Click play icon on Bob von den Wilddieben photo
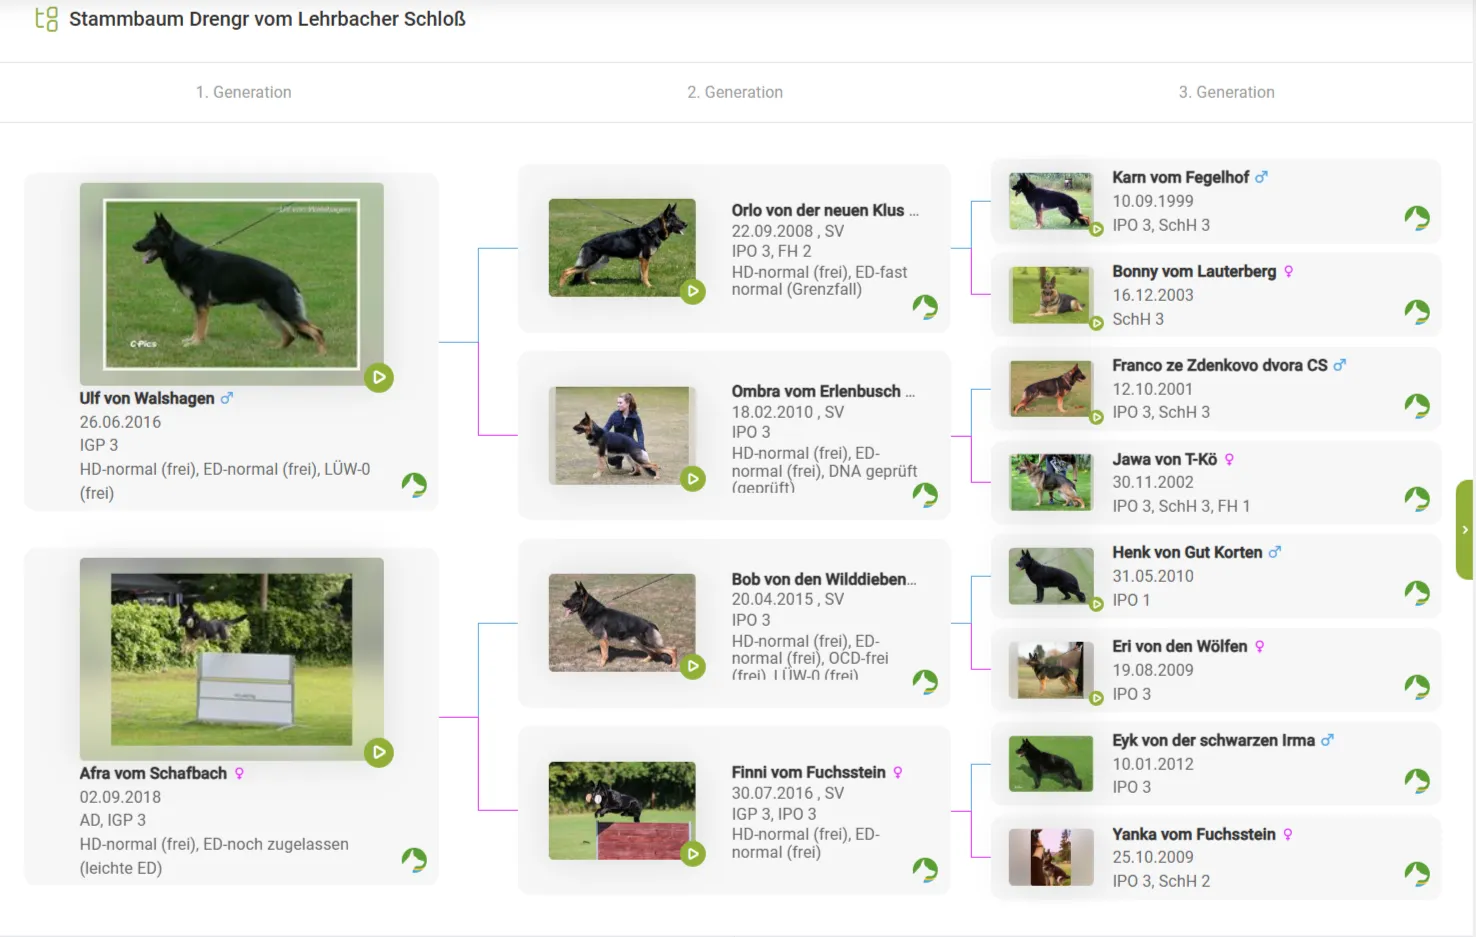 (x=692, y=666)
